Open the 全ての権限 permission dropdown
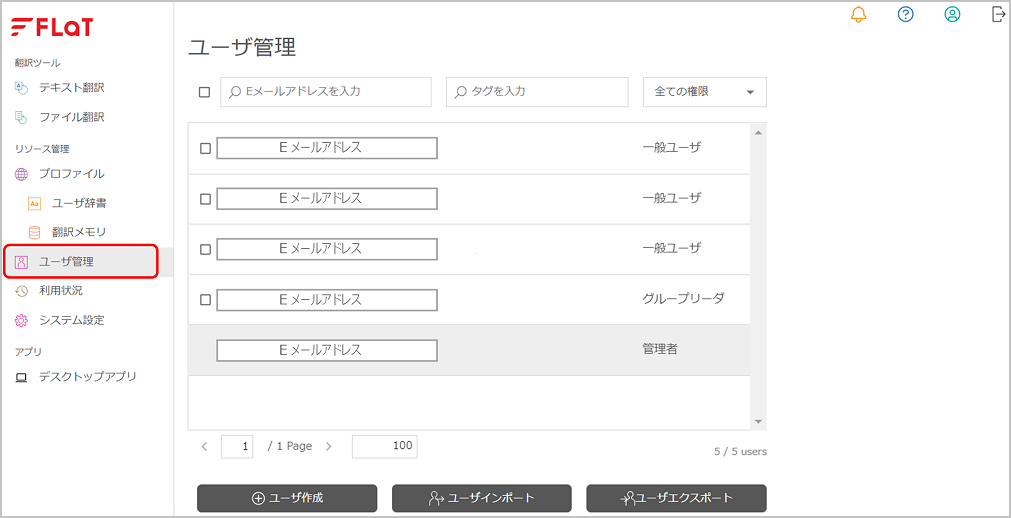This screenshot has height=518, width=1011. (705, 92)
